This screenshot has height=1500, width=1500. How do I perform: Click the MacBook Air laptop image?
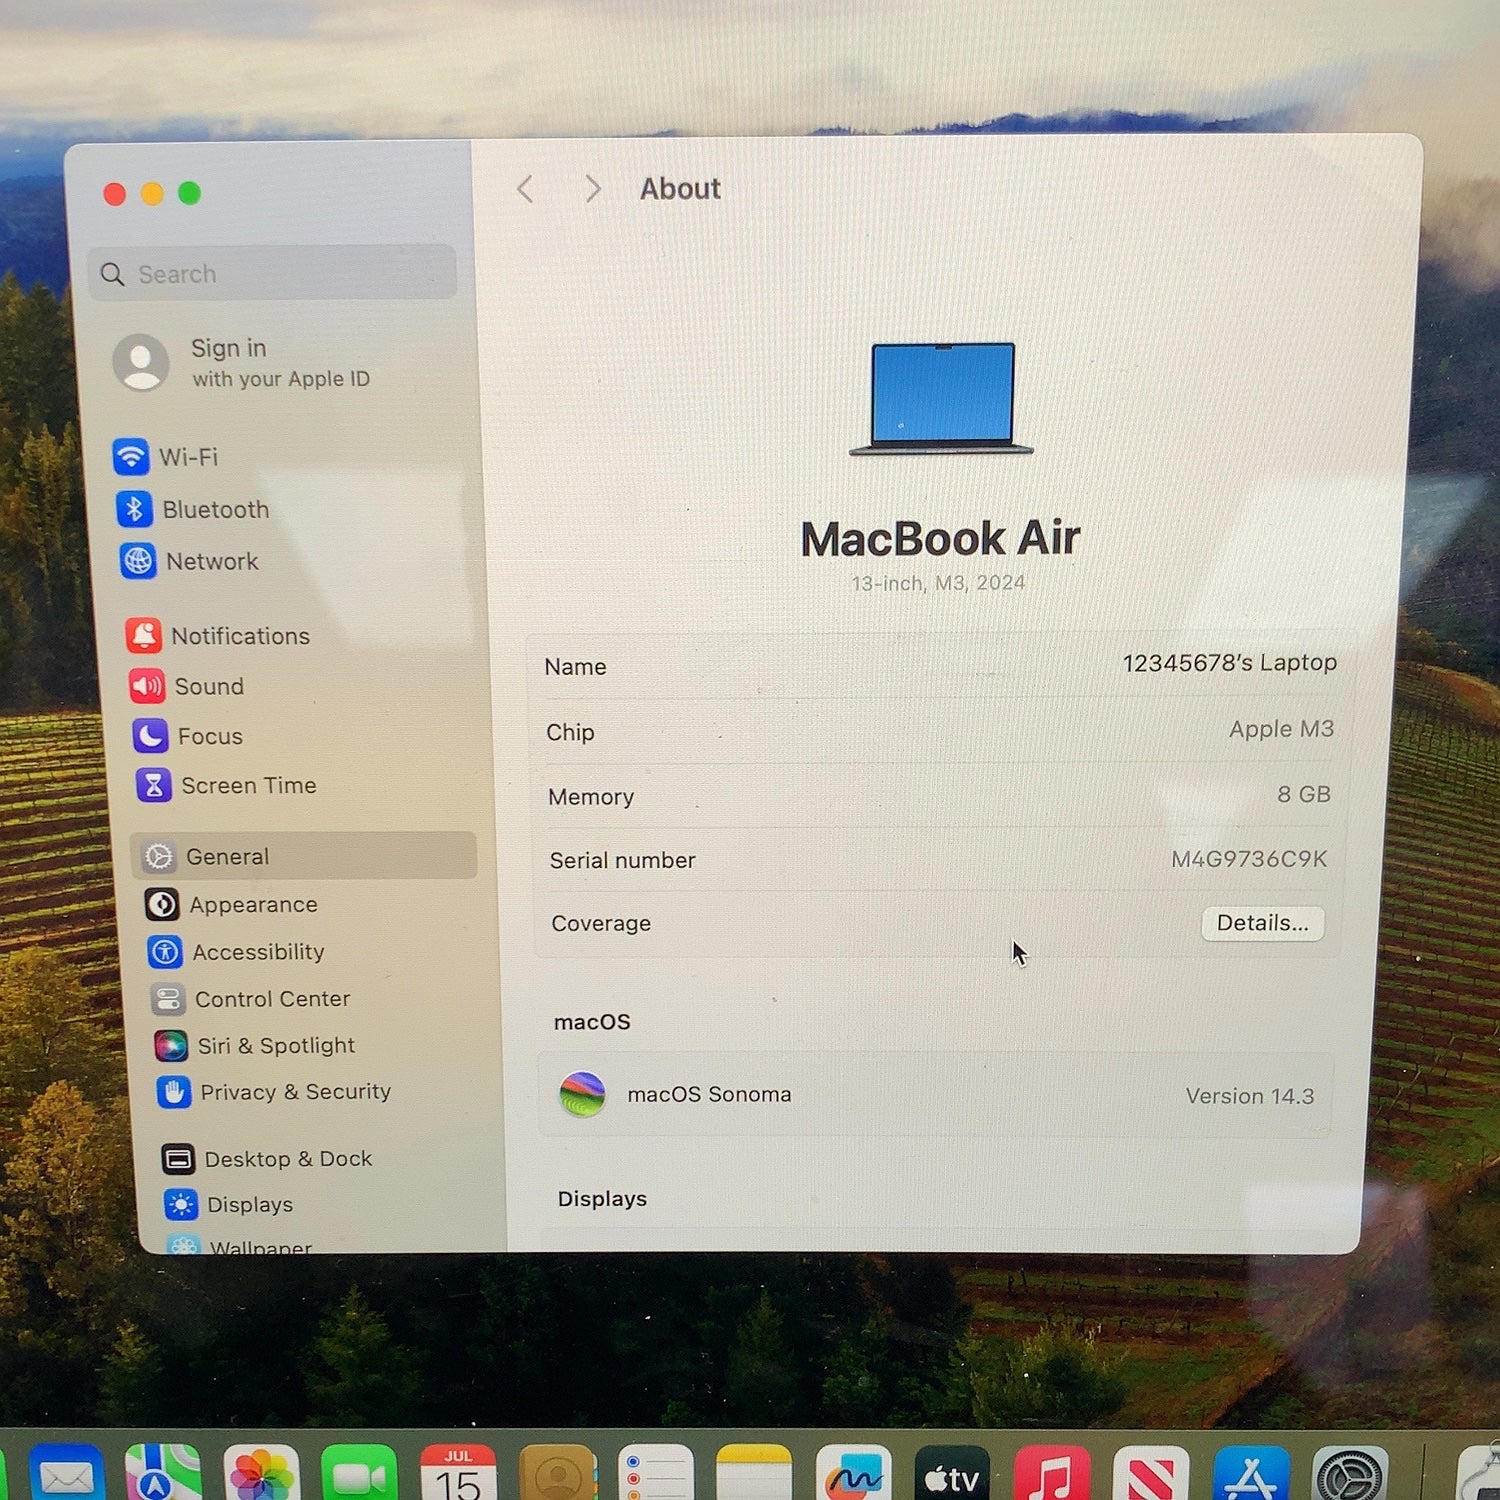point(941,398)
